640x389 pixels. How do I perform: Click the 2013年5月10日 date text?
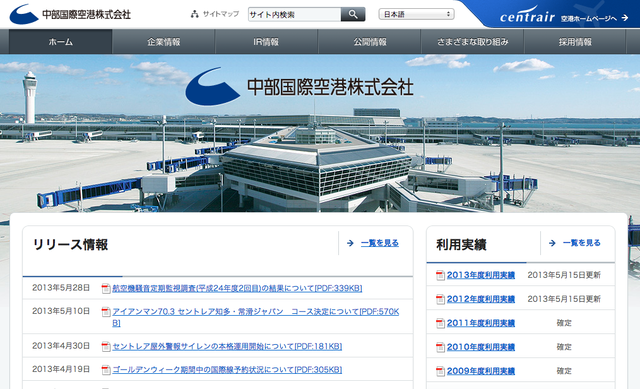tap(61, 311)
